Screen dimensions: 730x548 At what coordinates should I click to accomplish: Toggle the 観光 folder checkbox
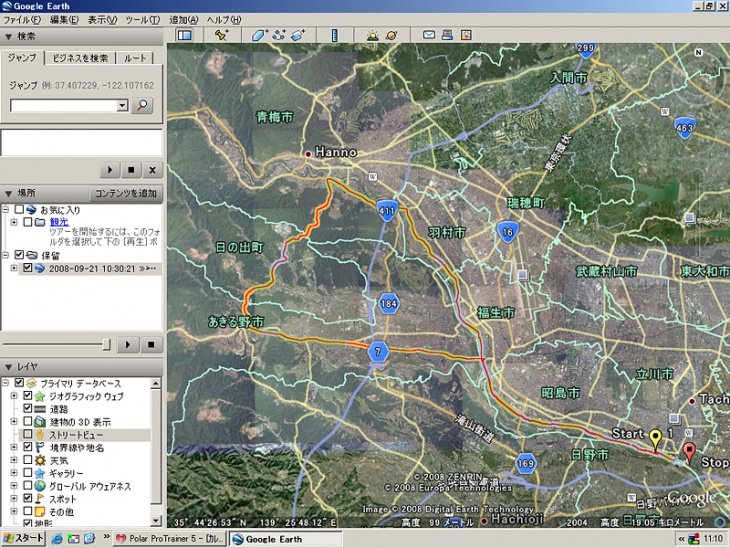click(x=27, y=222)
